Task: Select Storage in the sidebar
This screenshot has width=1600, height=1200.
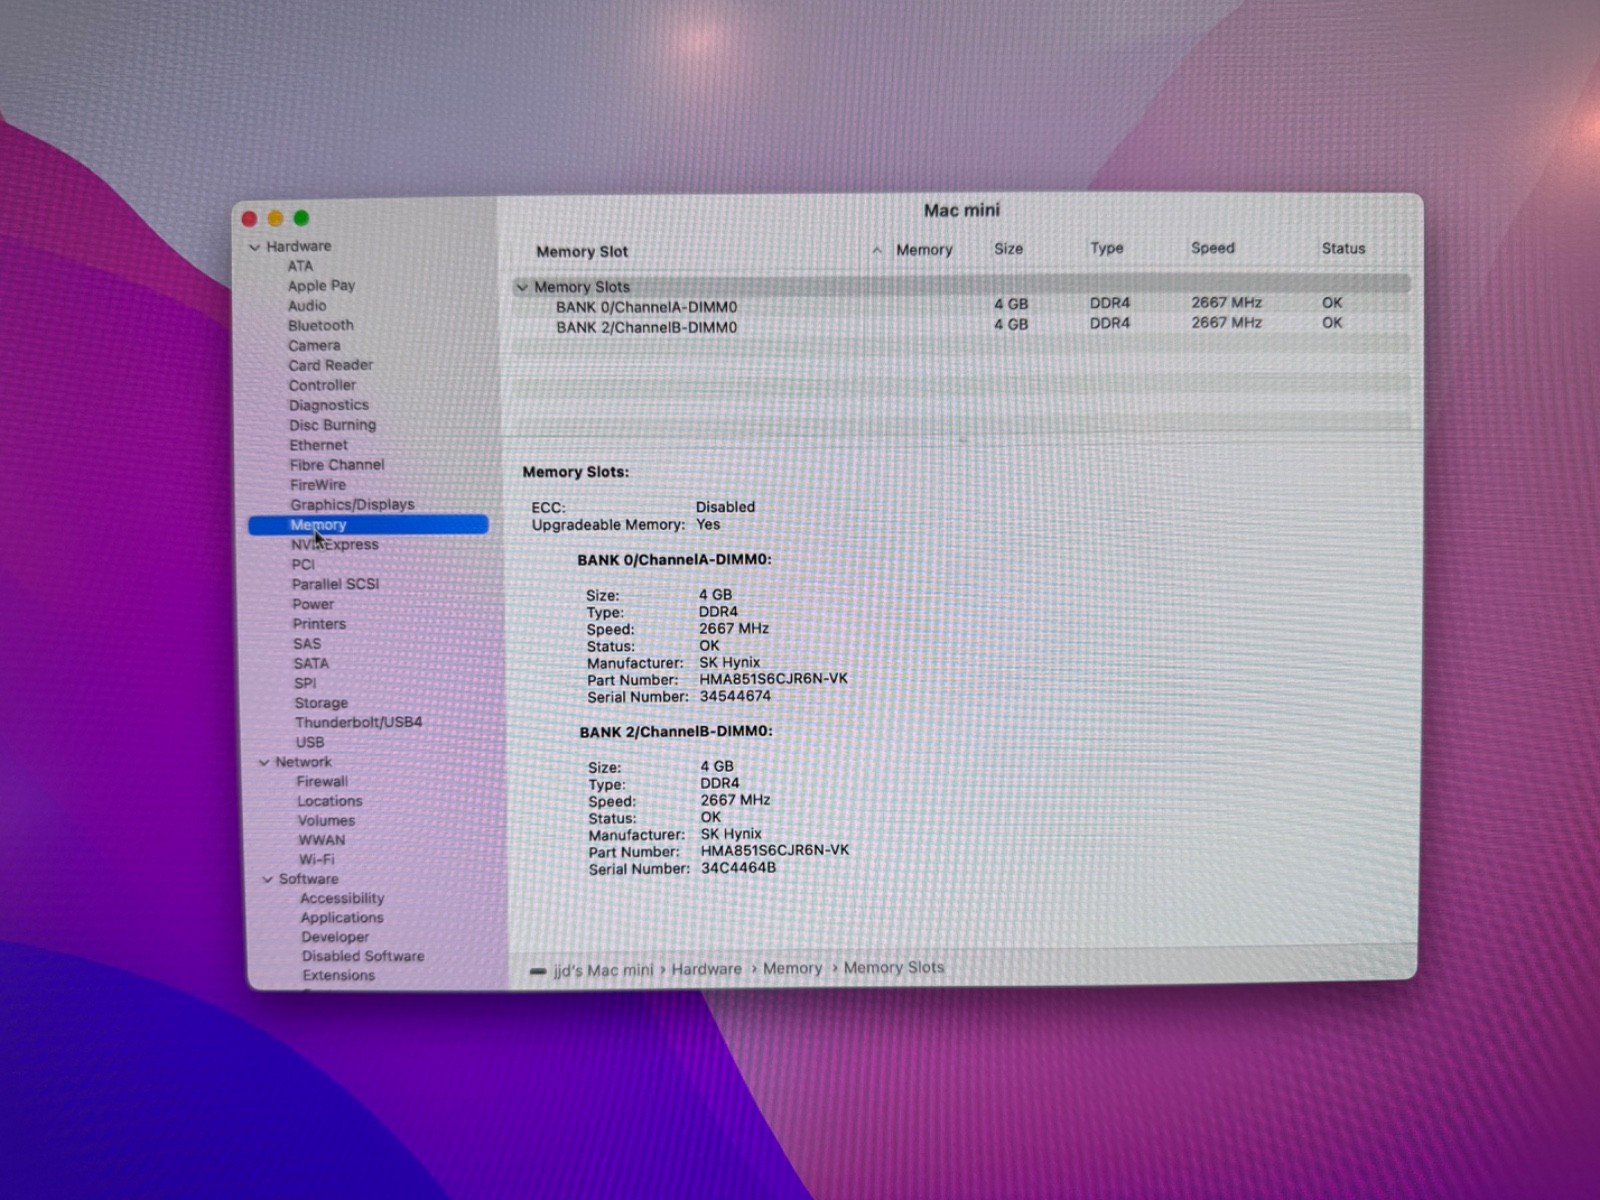Action: click(x=321, y=703)
